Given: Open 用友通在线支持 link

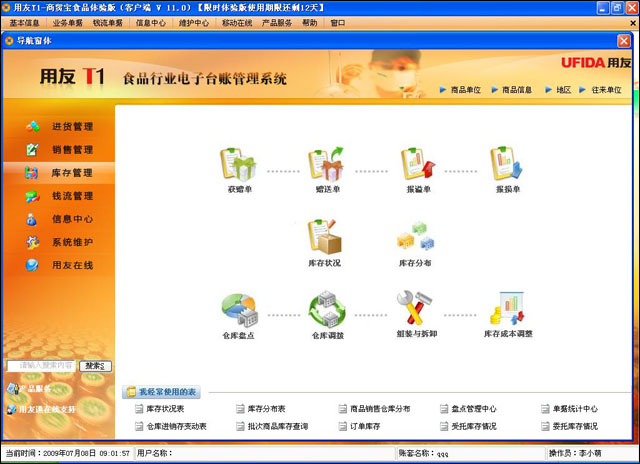Looking at the screenshot, I should coord(41,409).
